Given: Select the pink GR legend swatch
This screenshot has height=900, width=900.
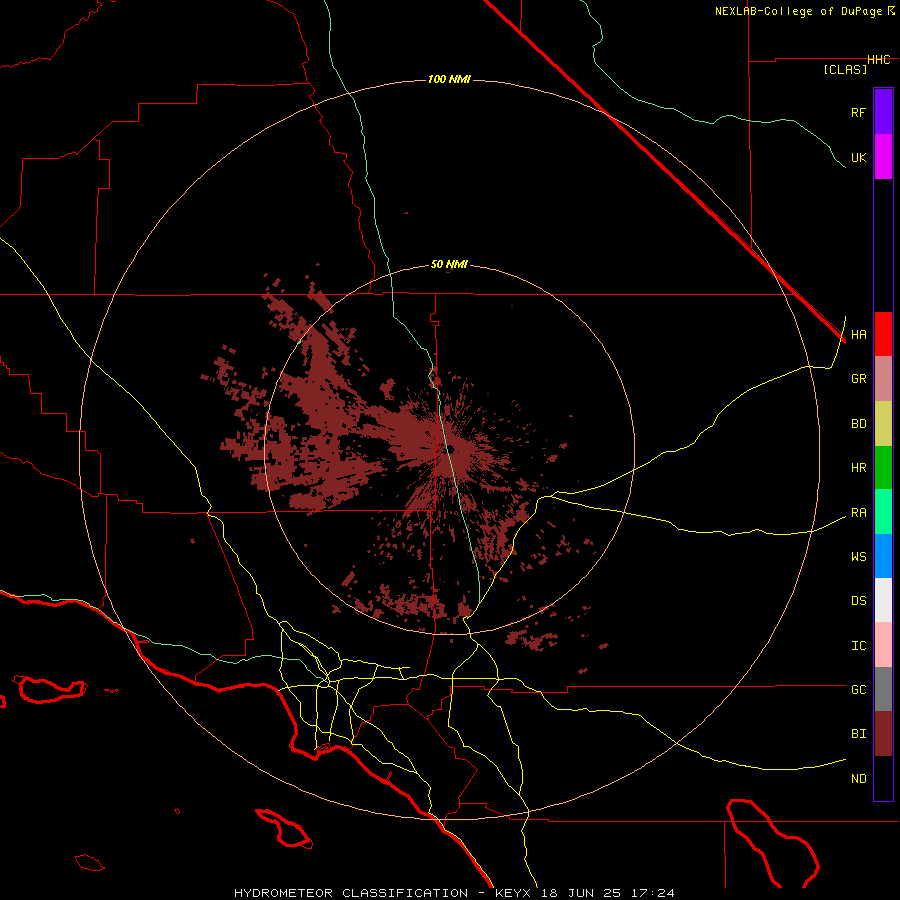Looking at the screenshot, I should [x=883, y=379].
